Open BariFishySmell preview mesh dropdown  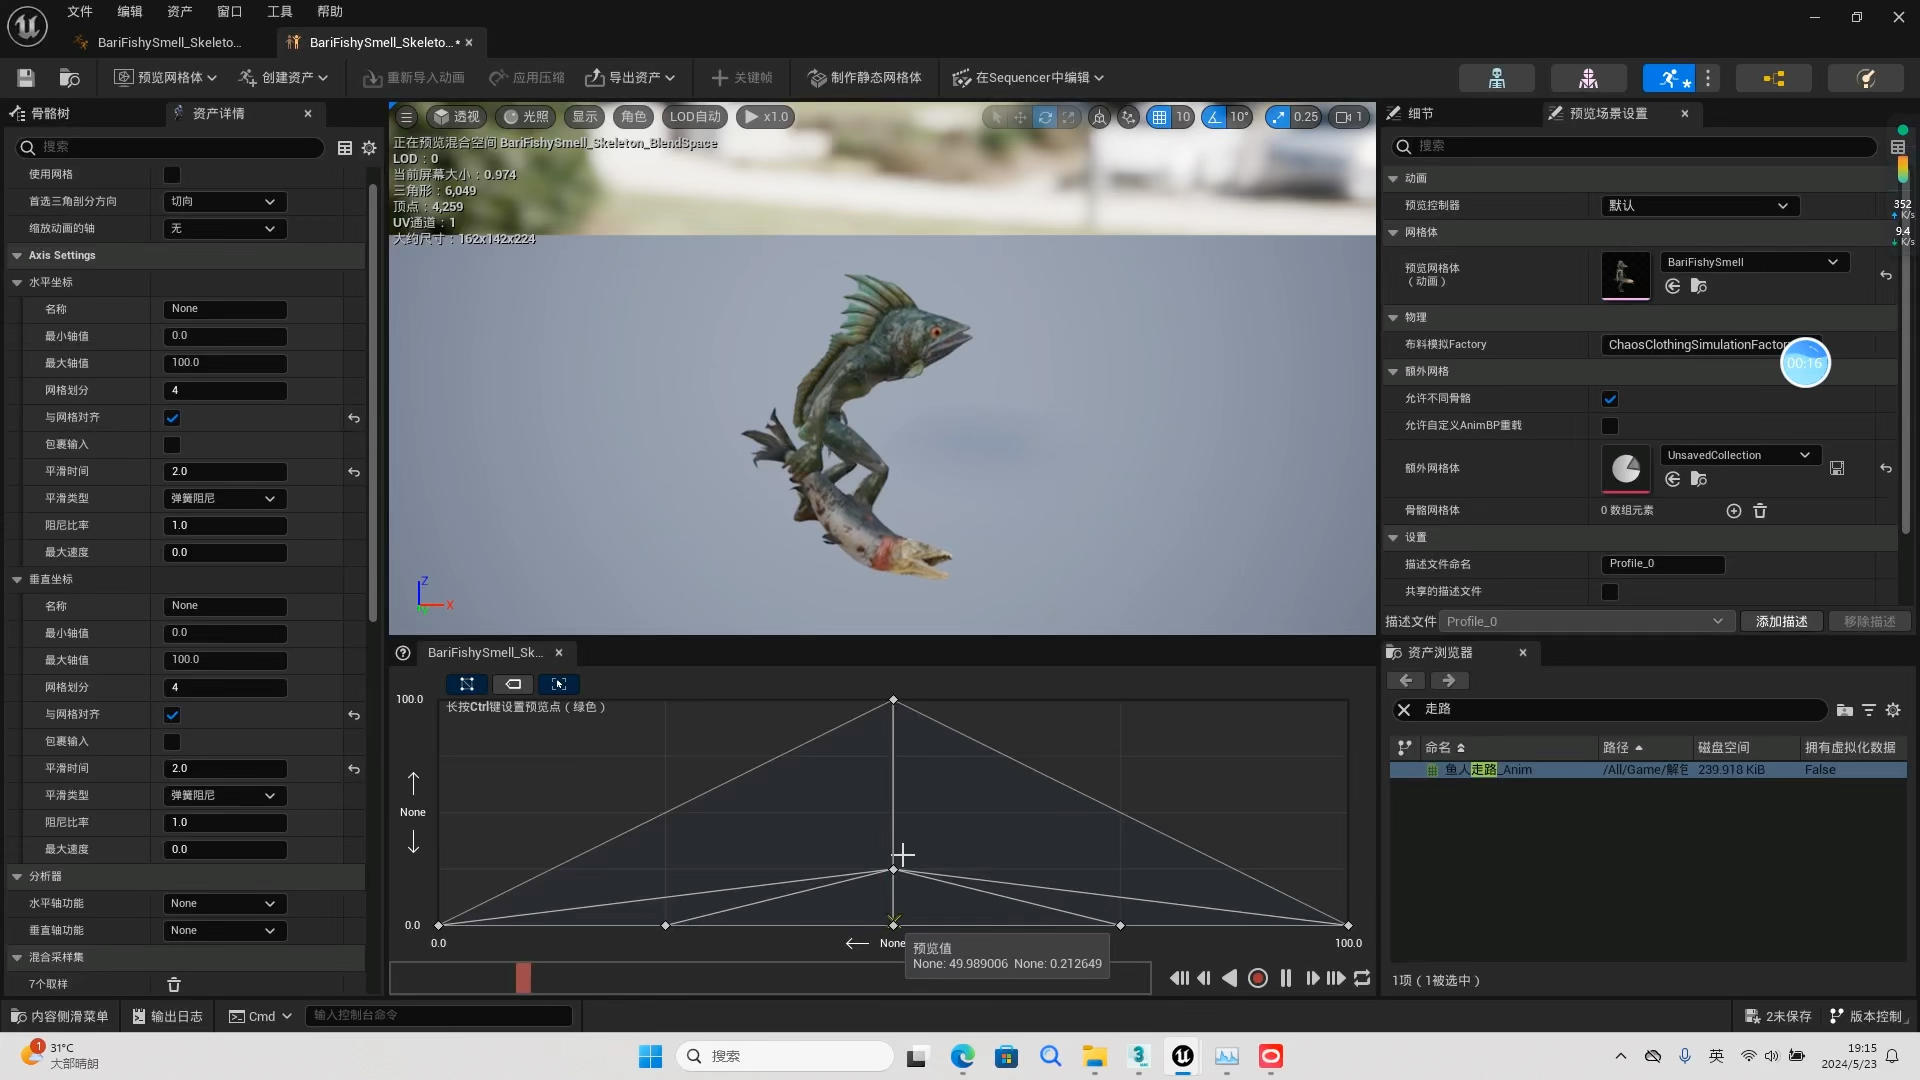point(1754,262)
